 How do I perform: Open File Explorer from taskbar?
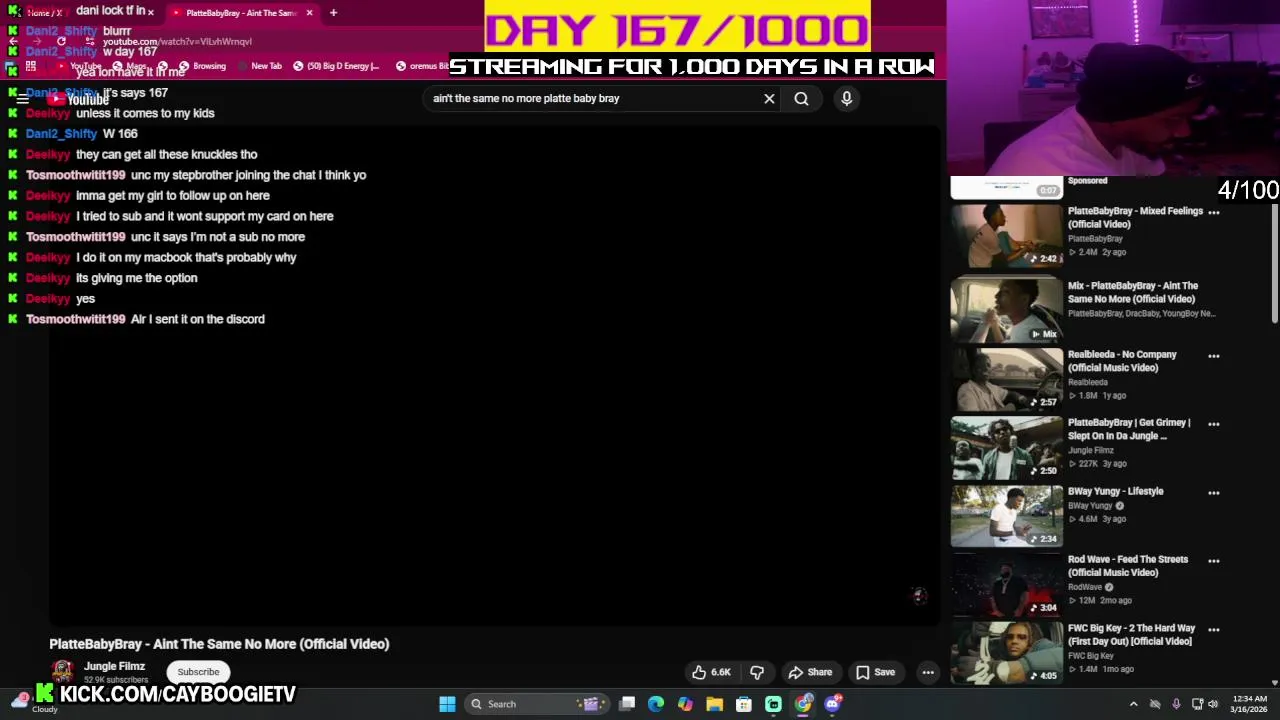coord(714,704)
